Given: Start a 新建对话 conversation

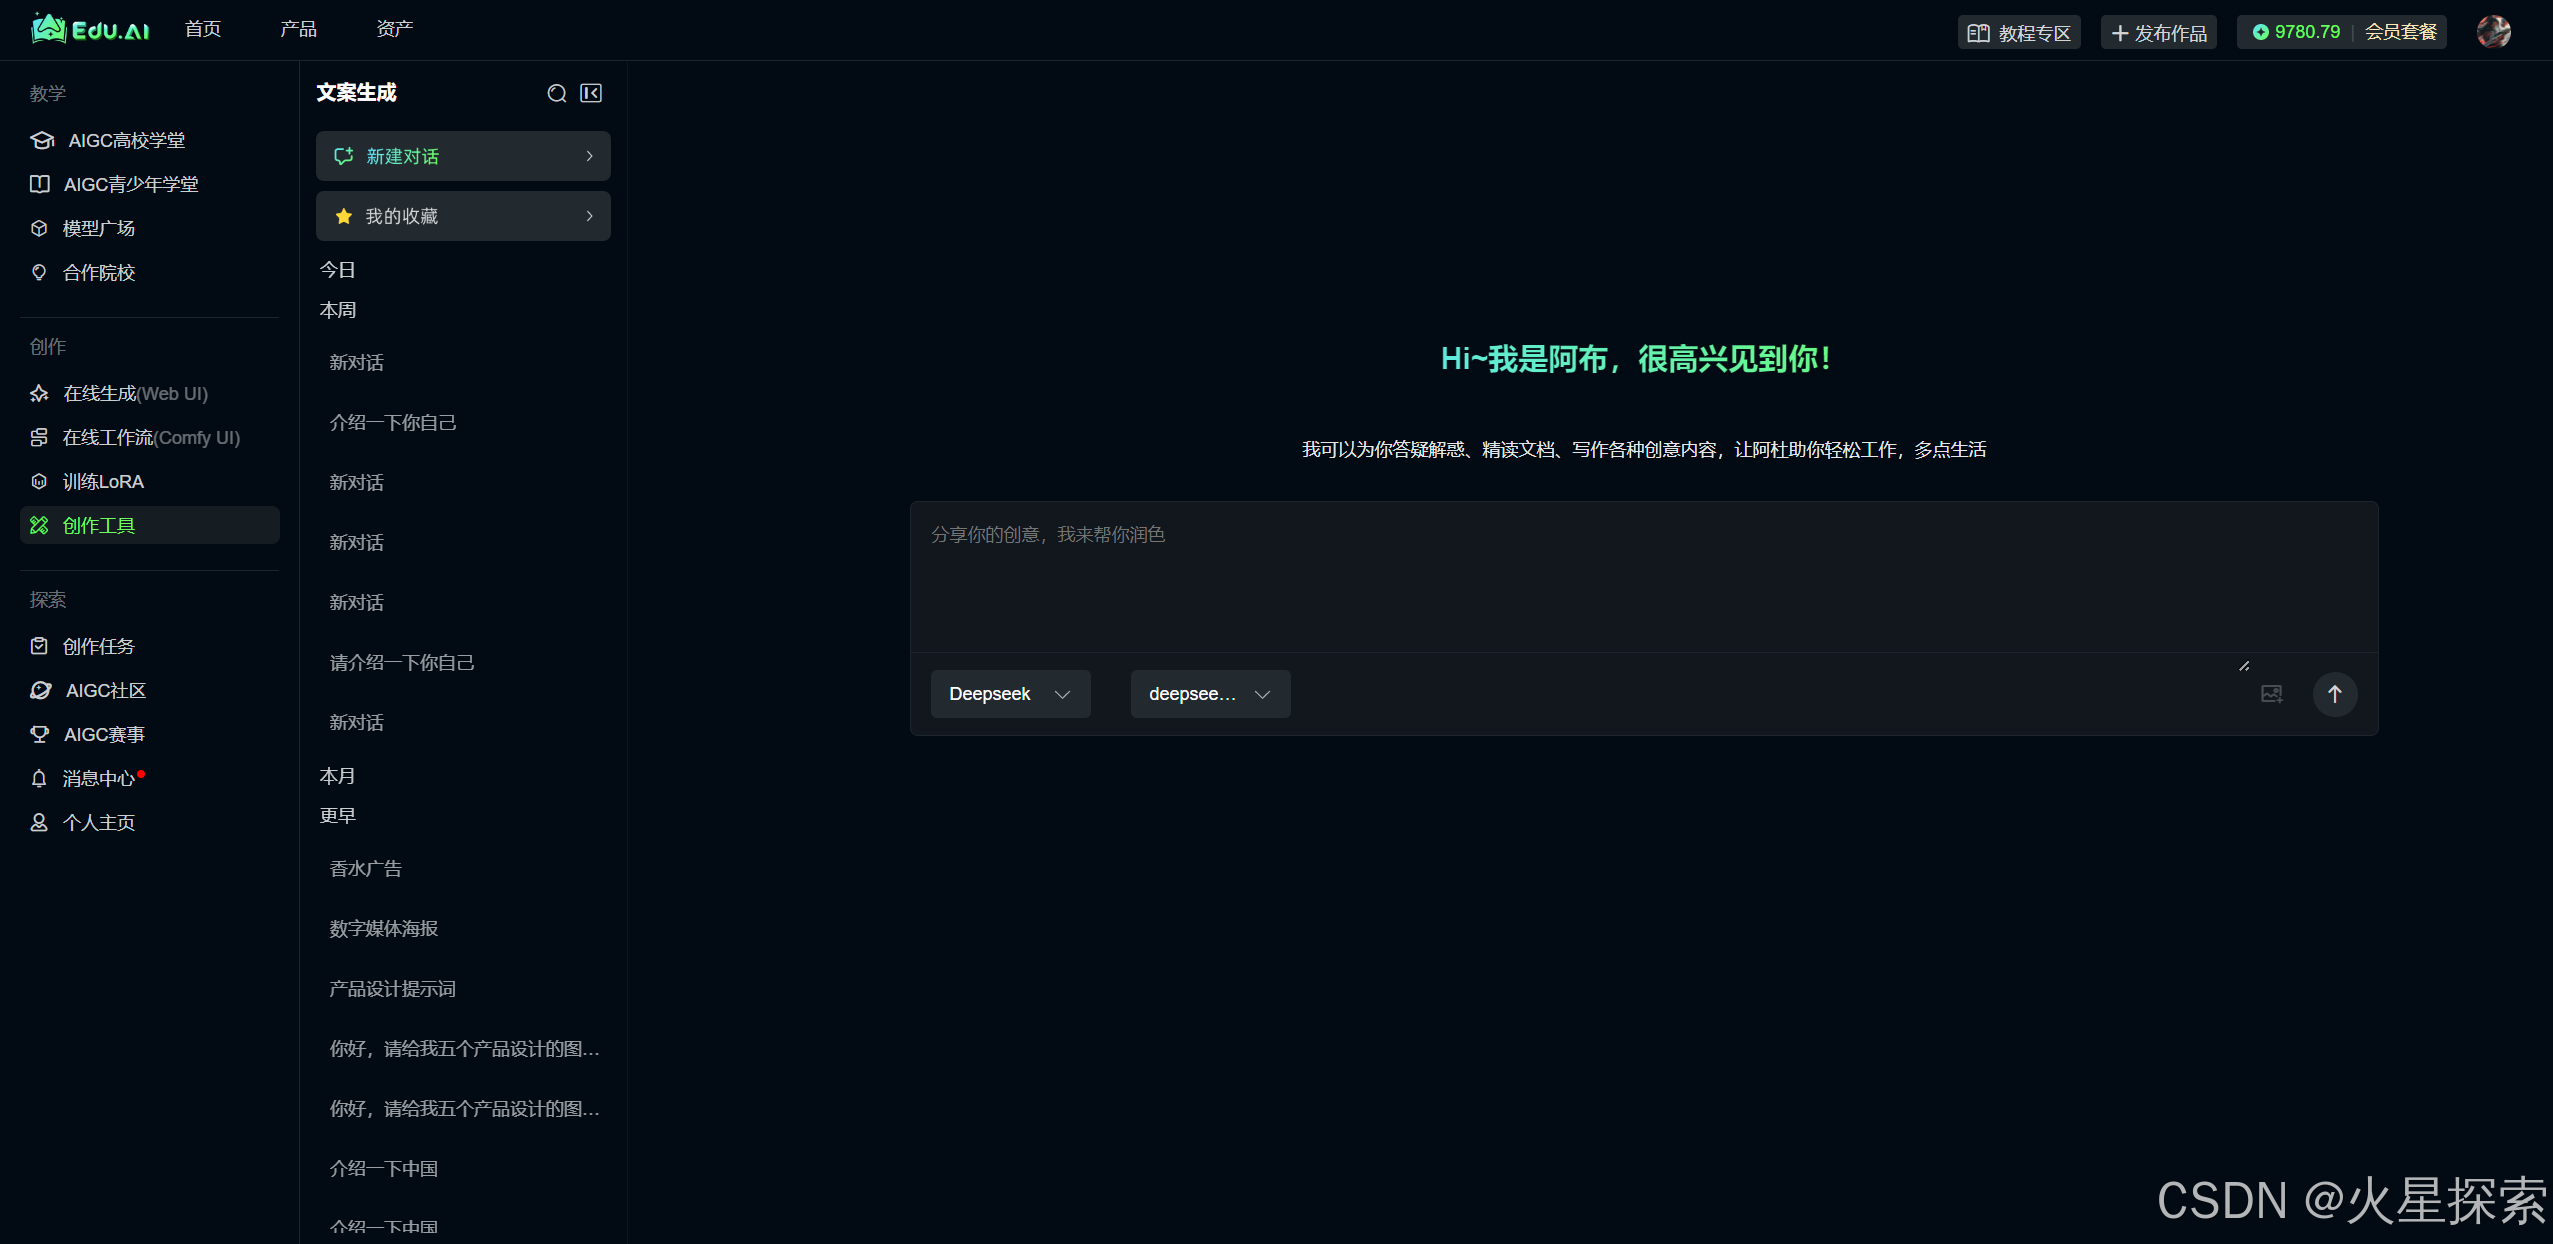Looking at the screenshot, I should (463, 156).
